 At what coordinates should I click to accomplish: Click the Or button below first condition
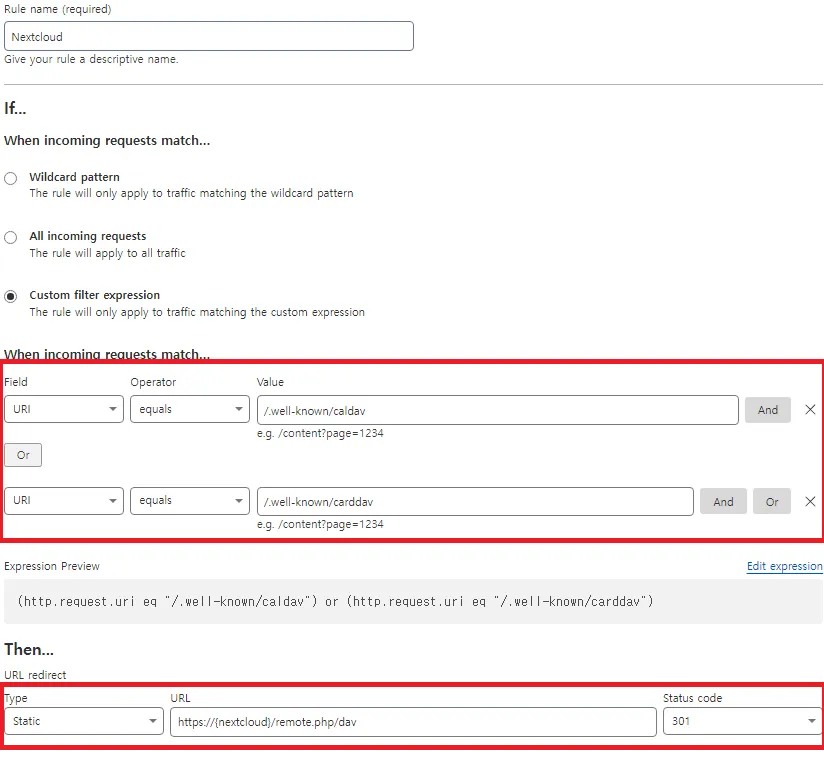pos(22,455)
